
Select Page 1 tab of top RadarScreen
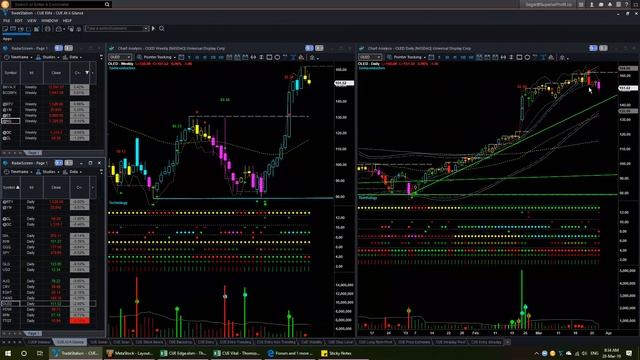(33, 153)
